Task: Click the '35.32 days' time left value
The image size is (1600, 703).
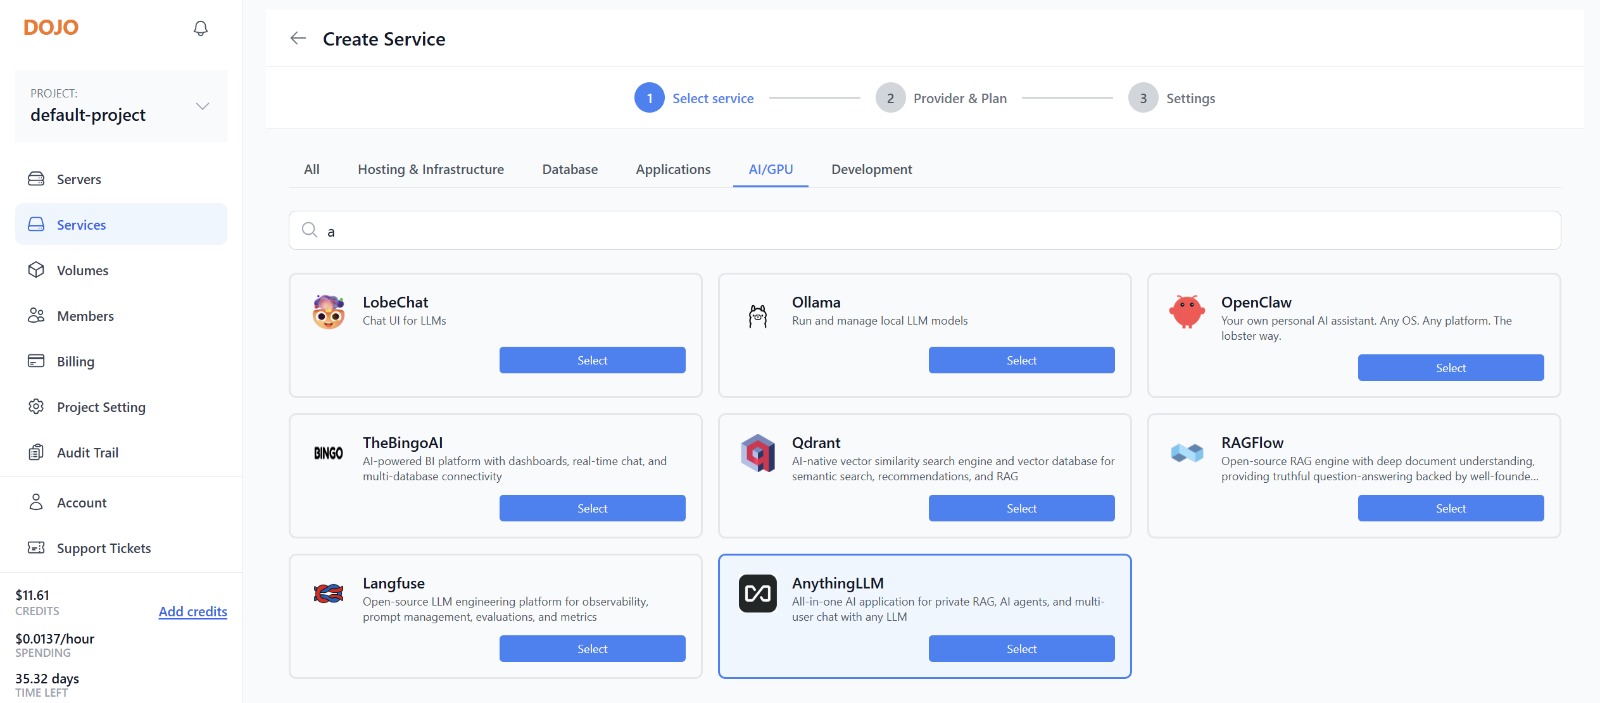Action: [x=47, y=678]
